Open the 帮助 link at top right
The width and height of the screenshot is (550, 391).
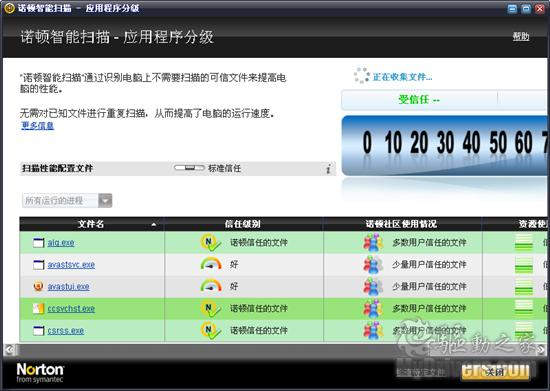point(521,36)
